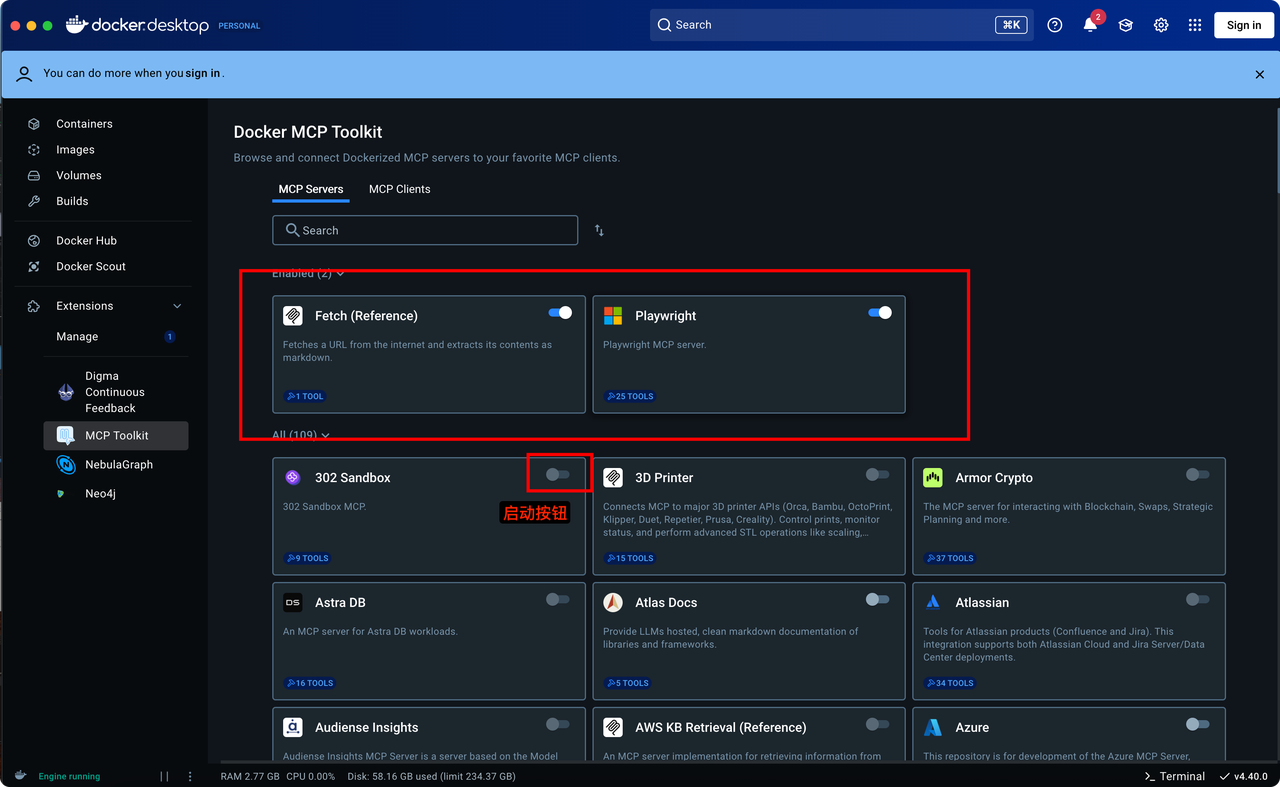Enable the Astra DB toggle

[x=558, y=600]
